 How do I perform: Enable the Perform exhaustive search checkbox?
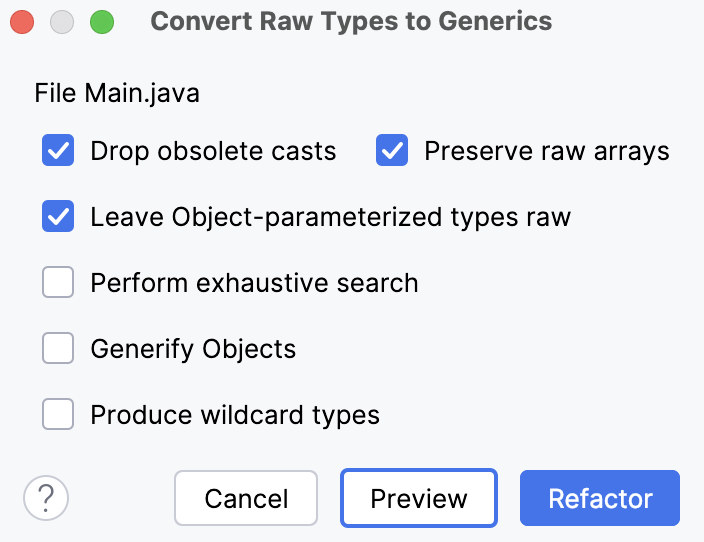58,283
